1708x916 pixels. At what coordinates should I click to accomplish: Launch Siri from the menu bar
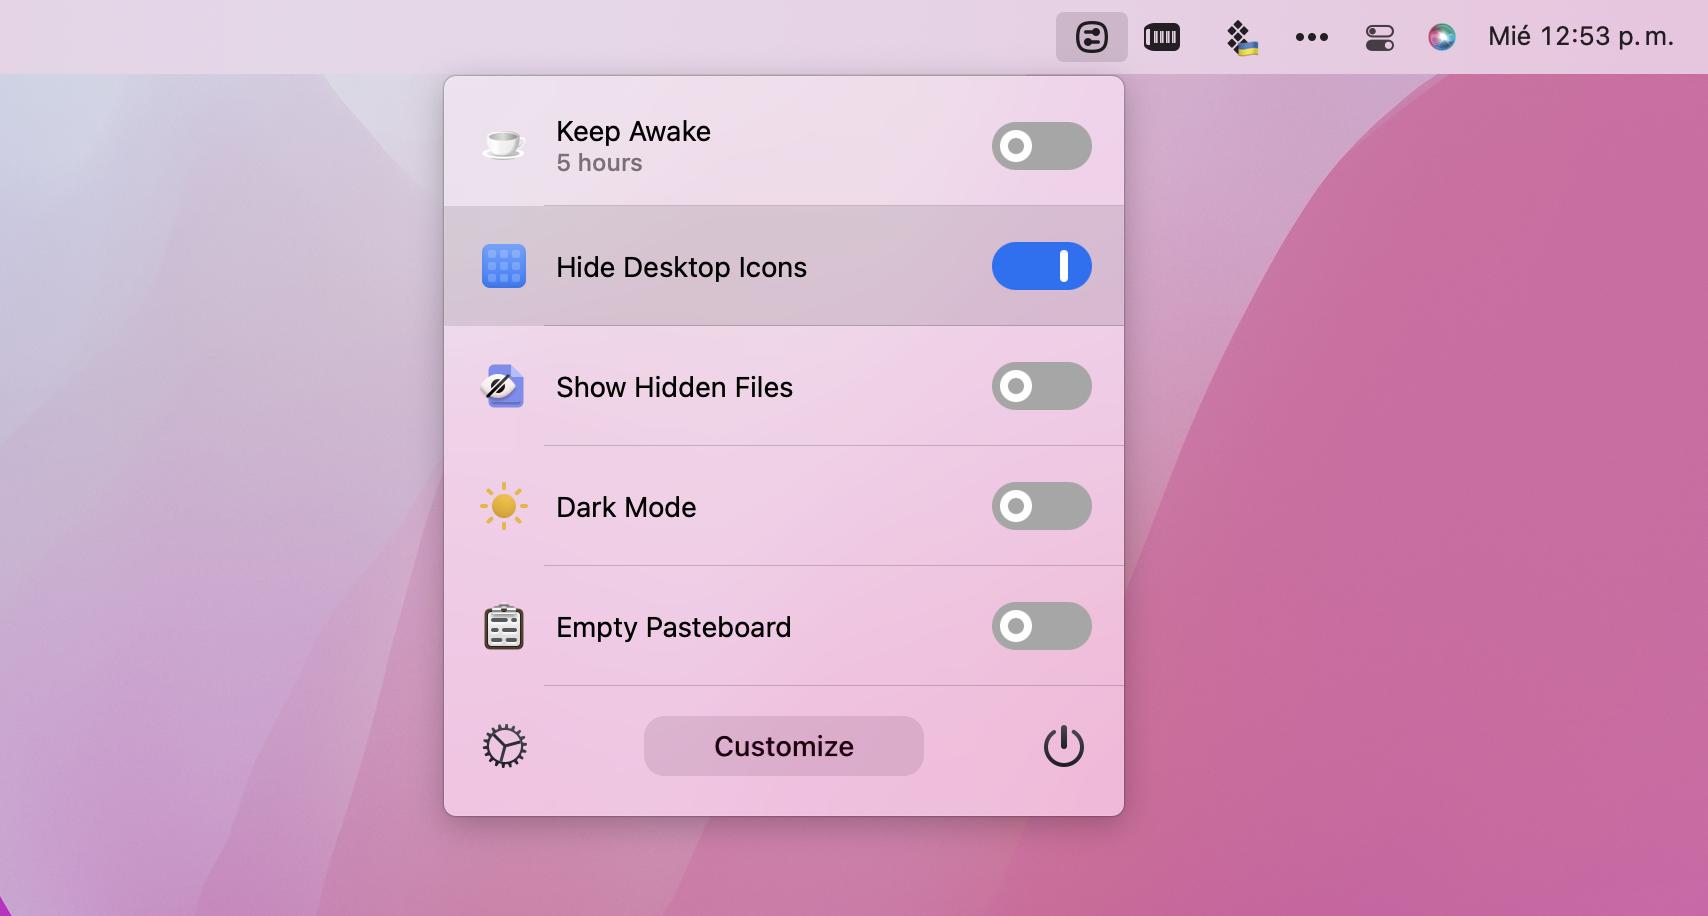point(1441,38)
